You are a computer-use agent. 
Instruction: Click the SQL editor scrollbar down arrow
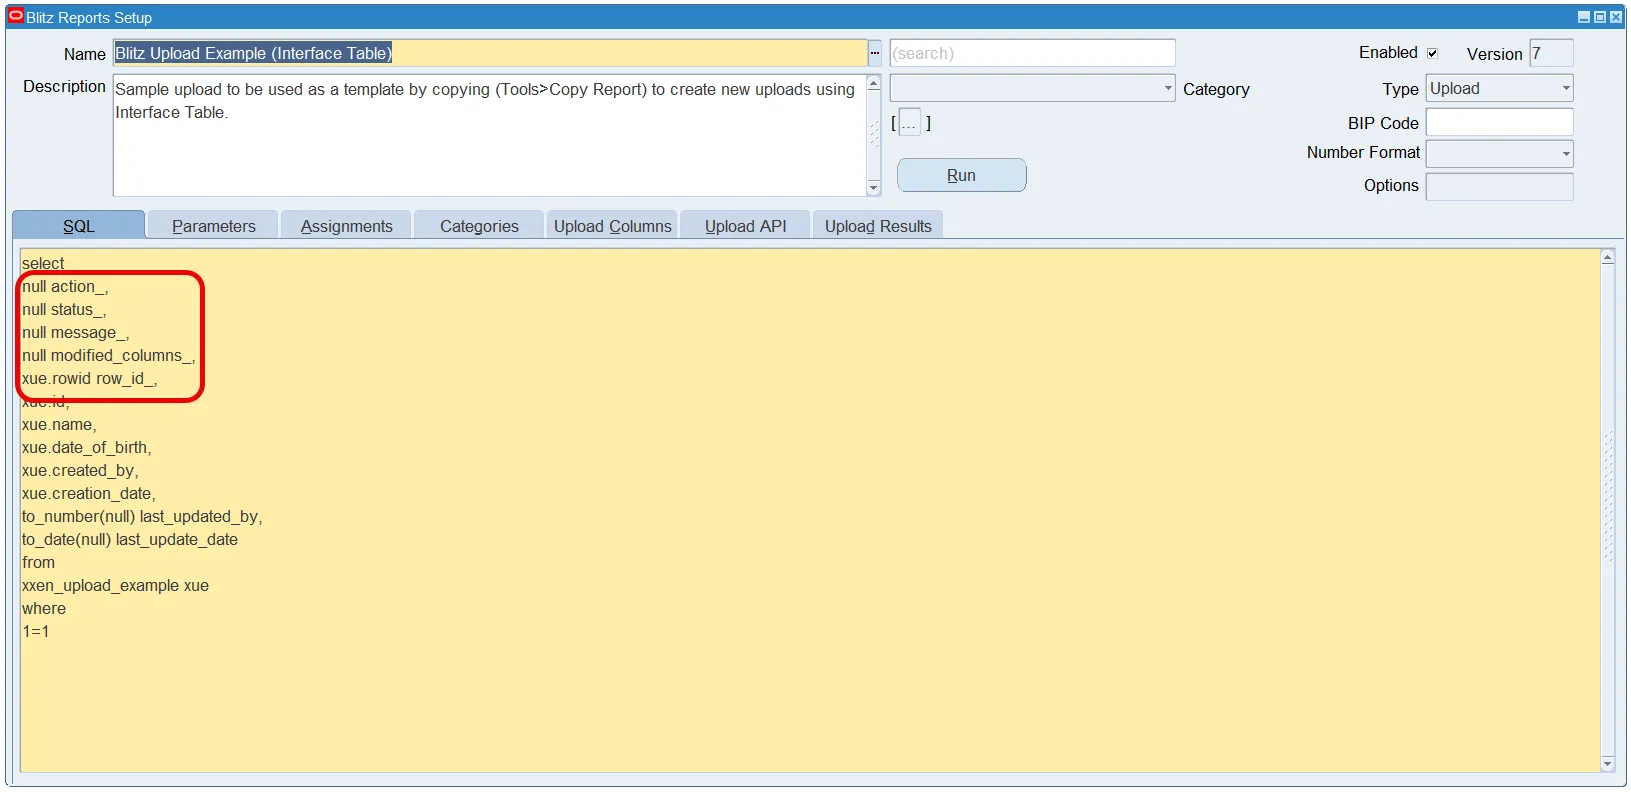tap(1608, 764)
